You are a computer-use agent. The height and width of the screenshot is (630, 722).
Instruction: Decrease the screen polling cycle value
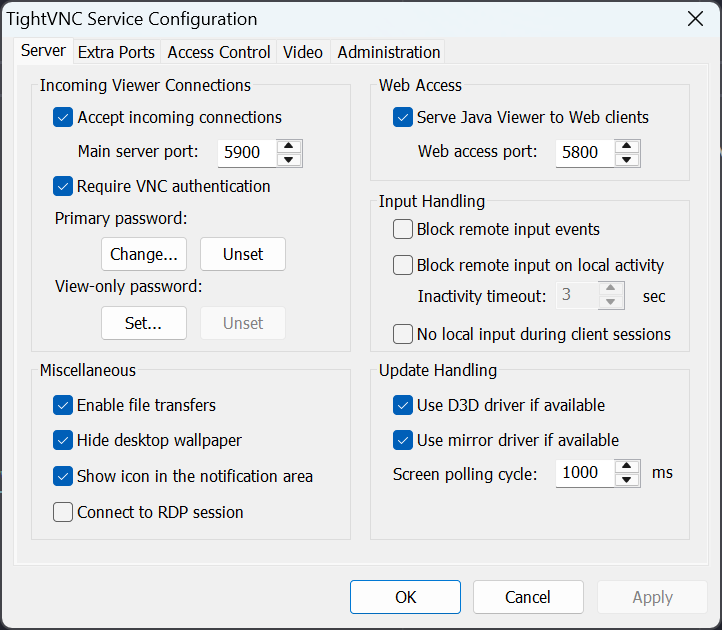(627, 479)
